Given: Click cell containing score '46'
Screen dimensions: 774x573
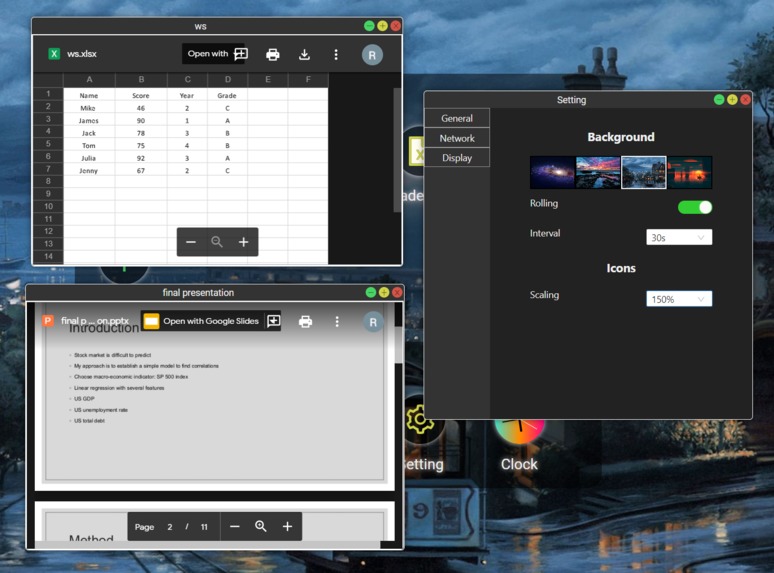Looking at the screenshot, I should click(141, 108).
